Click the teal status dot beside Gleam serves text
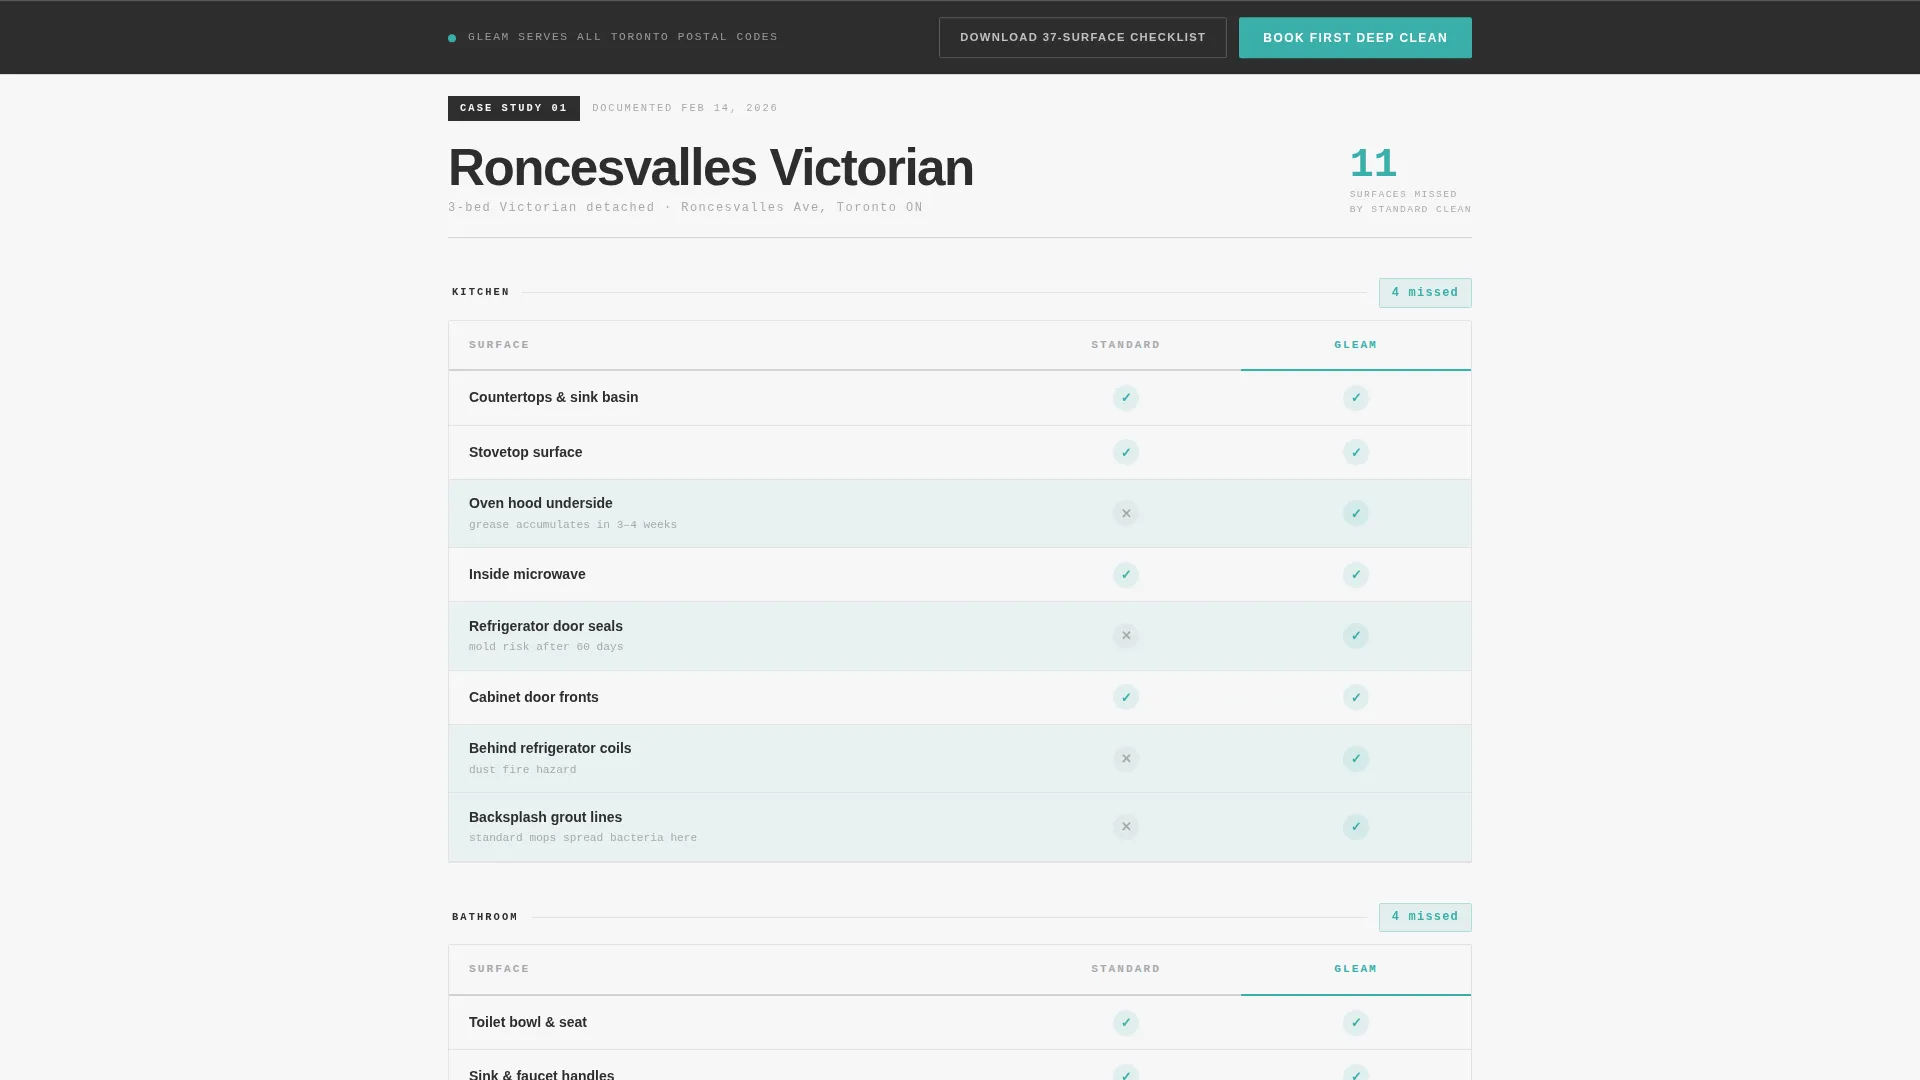Screen dimensions: 1920x1080 [452, 38]
